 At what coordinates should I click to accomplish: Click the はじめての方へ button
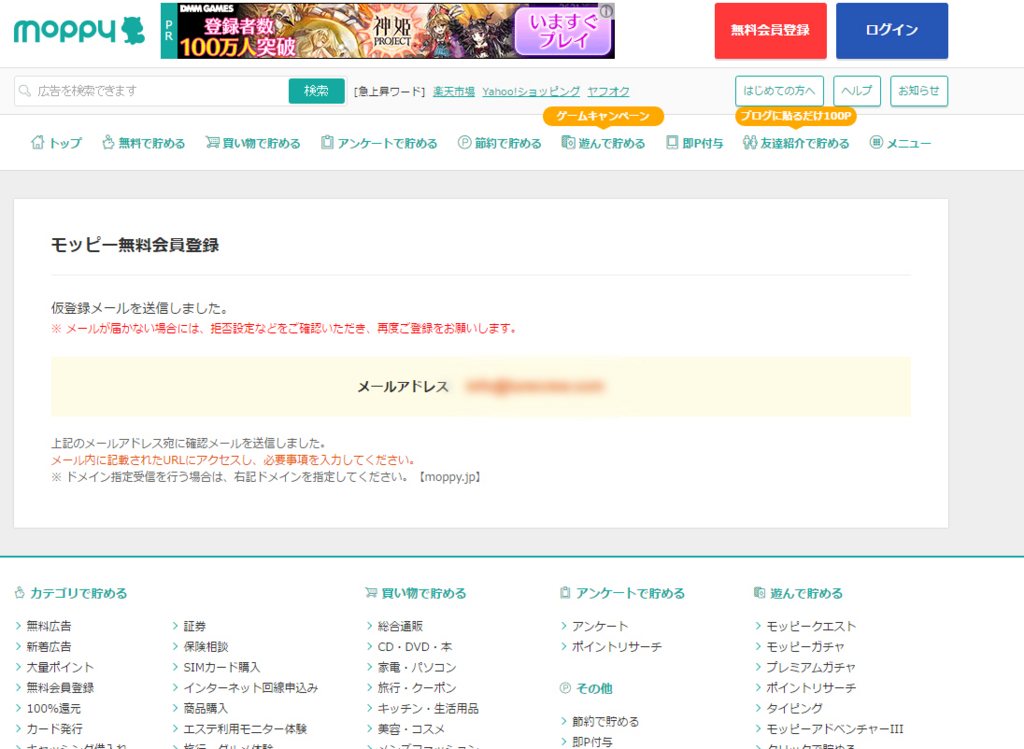(779, 91)
